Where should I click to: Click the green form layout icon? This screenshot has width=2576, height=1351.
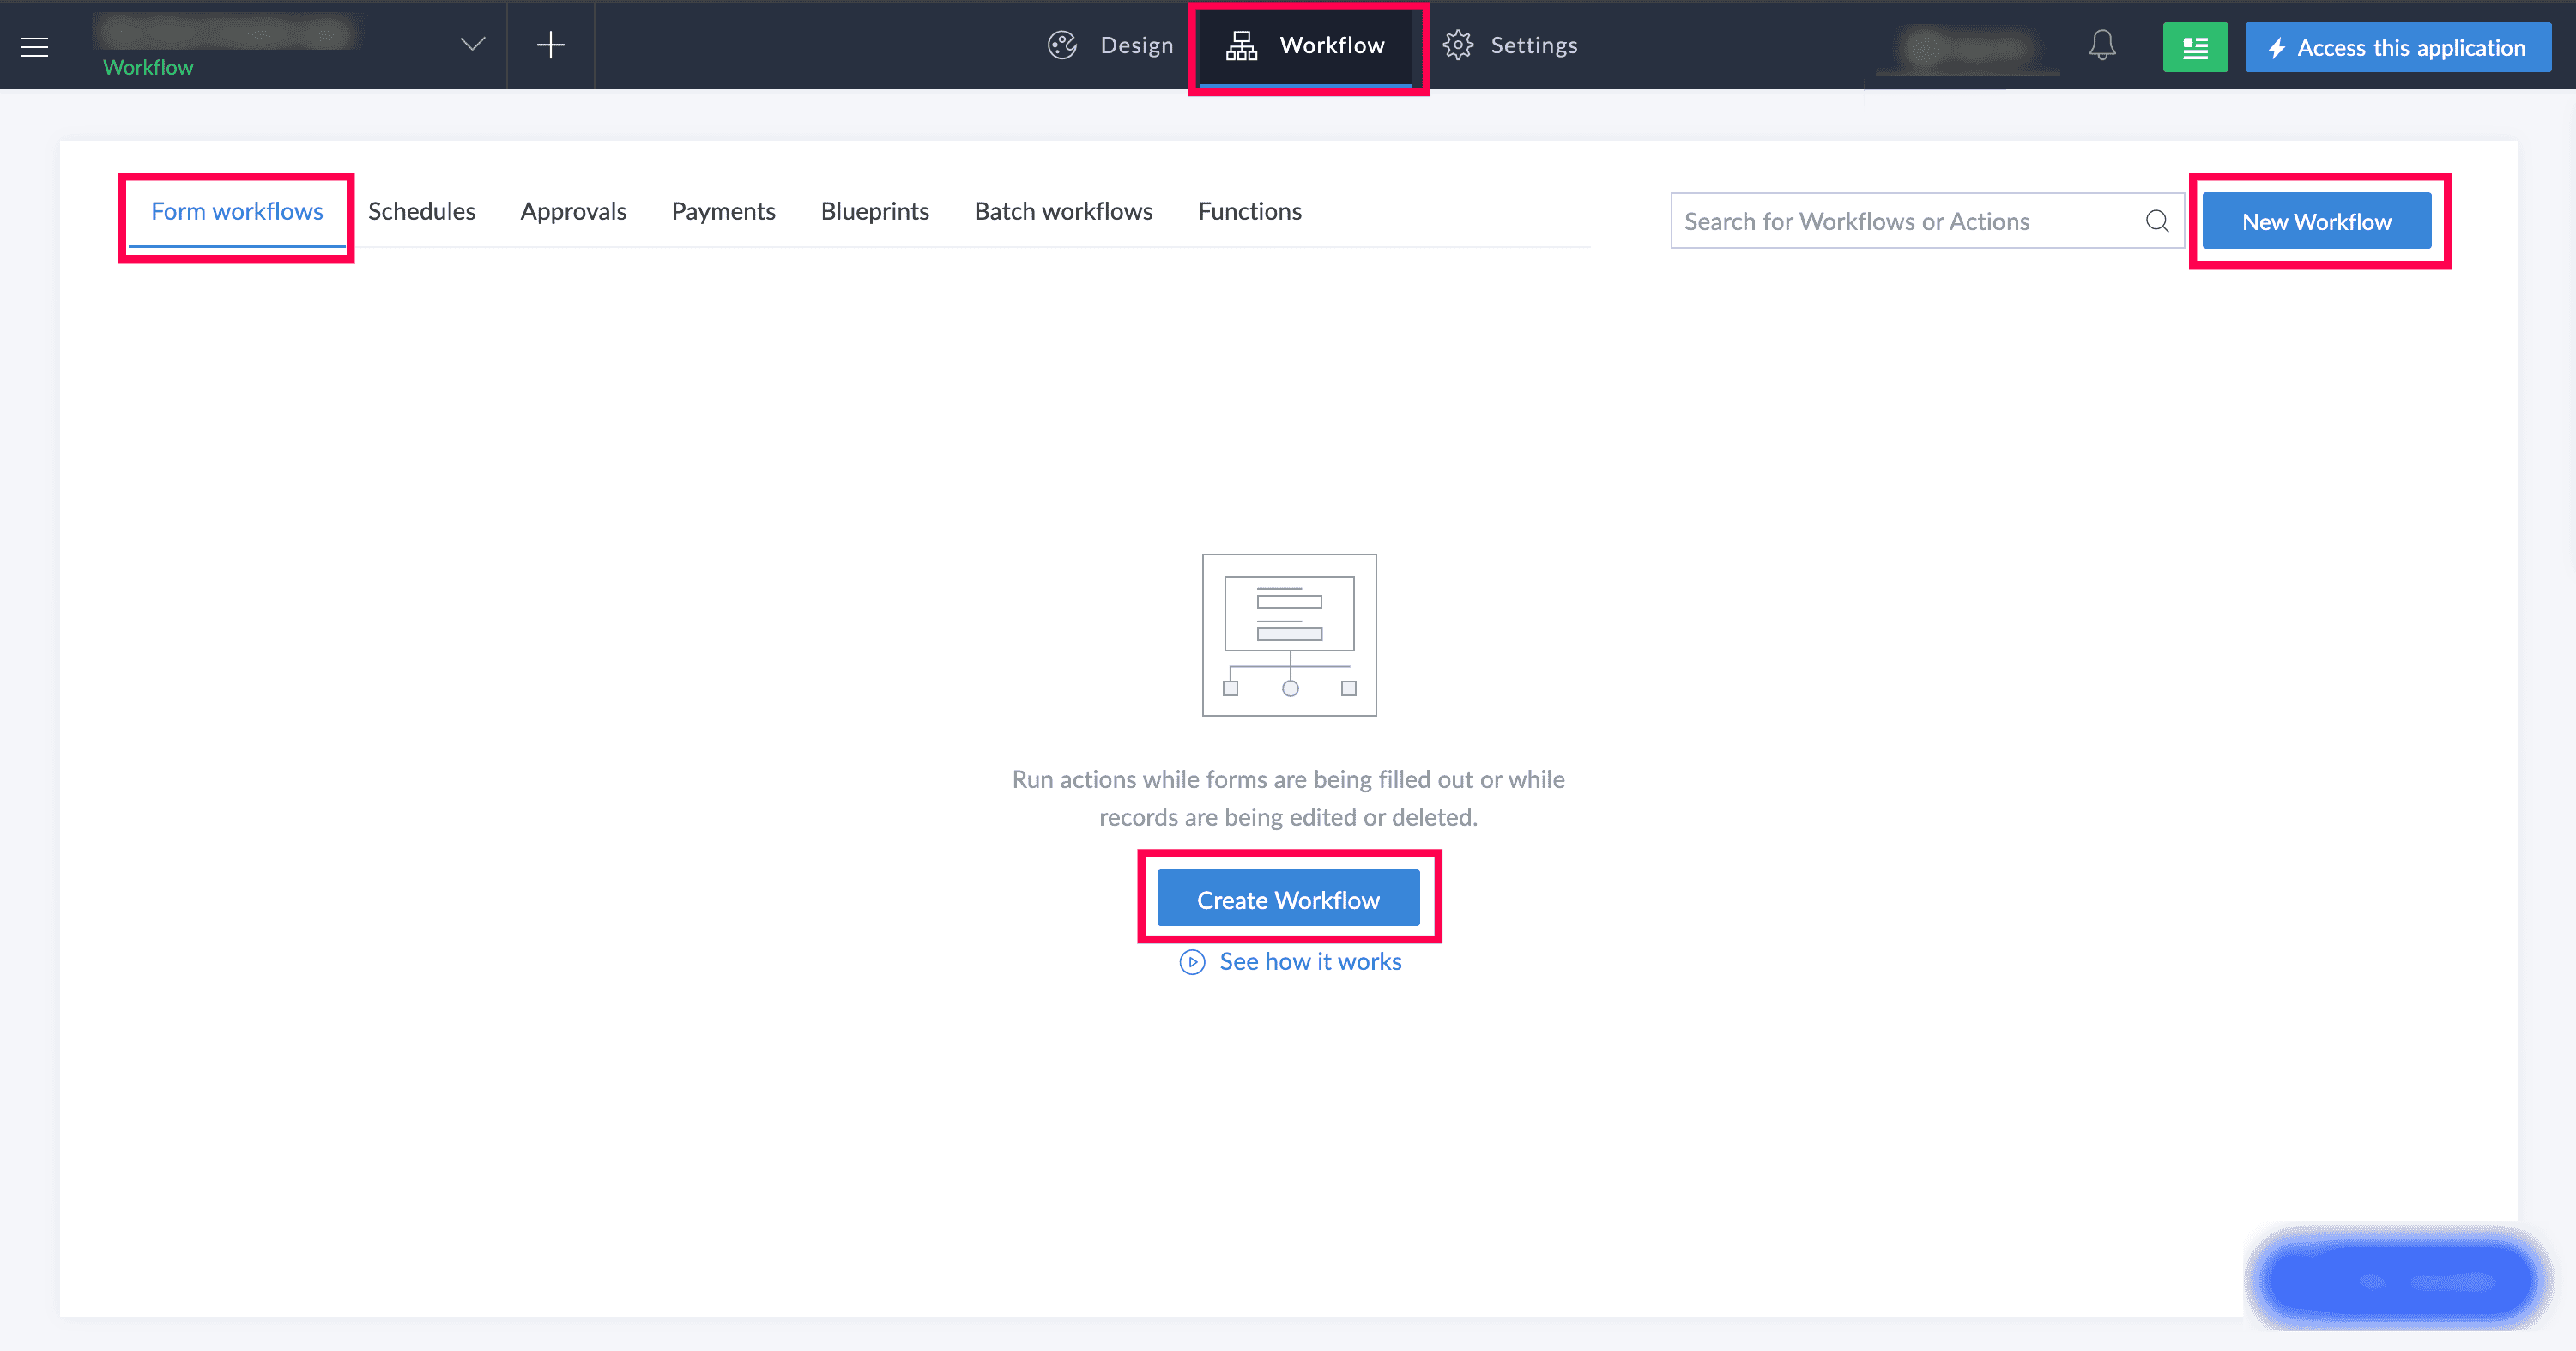click(2194, 47)
